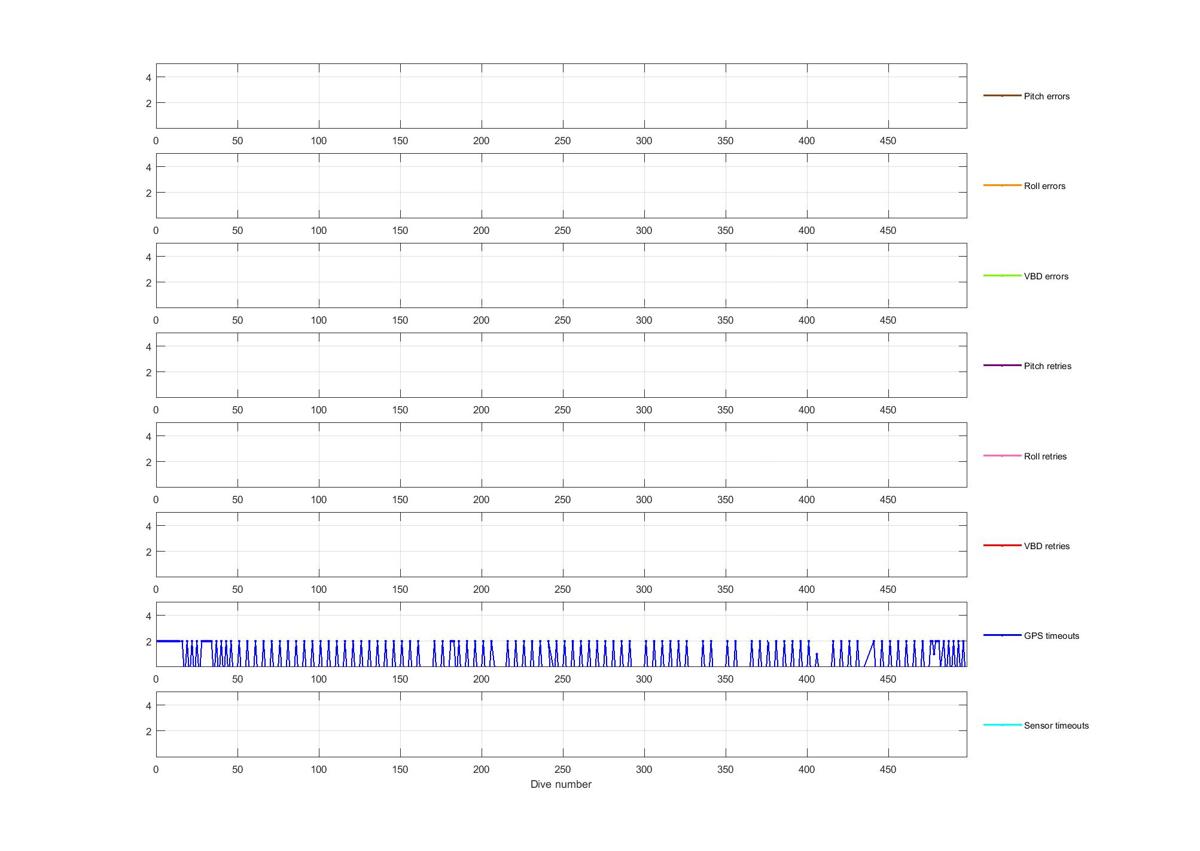This screenshot has width=1200, height=851.
Task: Click inside the Roll retries subplot area
Action: pyautogui.click(x=561, y=455)
